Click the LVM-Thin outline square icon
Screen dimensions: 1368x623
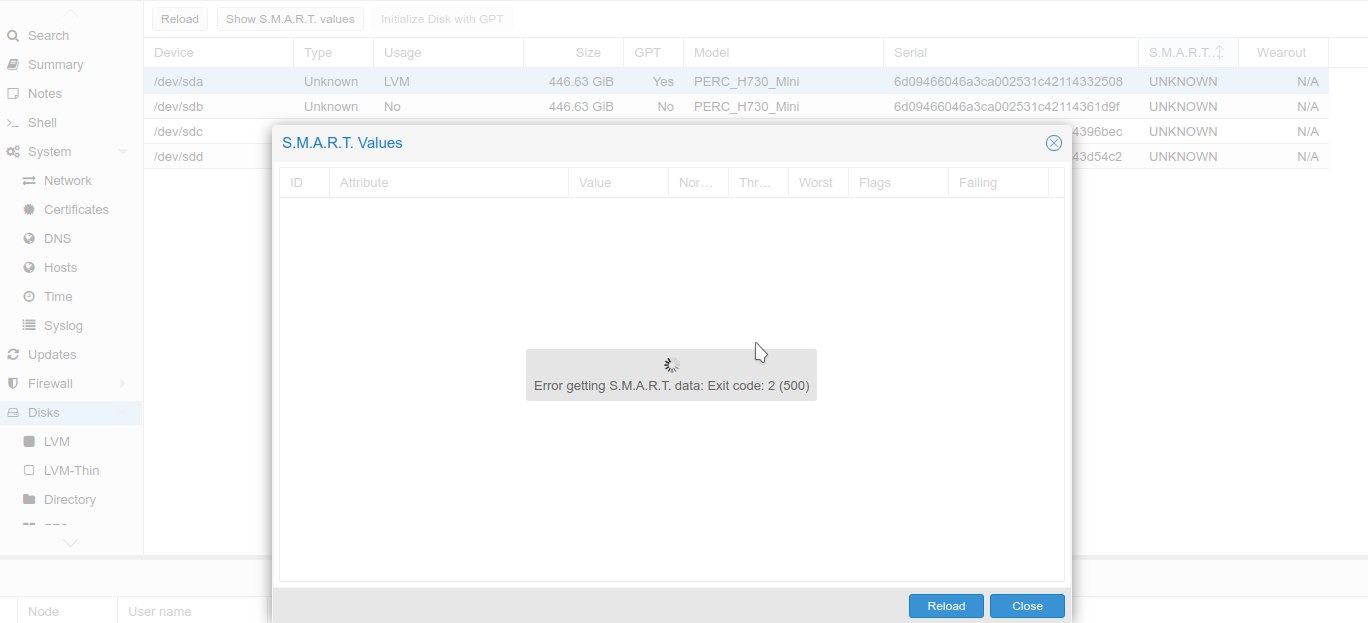coord(29,471)
